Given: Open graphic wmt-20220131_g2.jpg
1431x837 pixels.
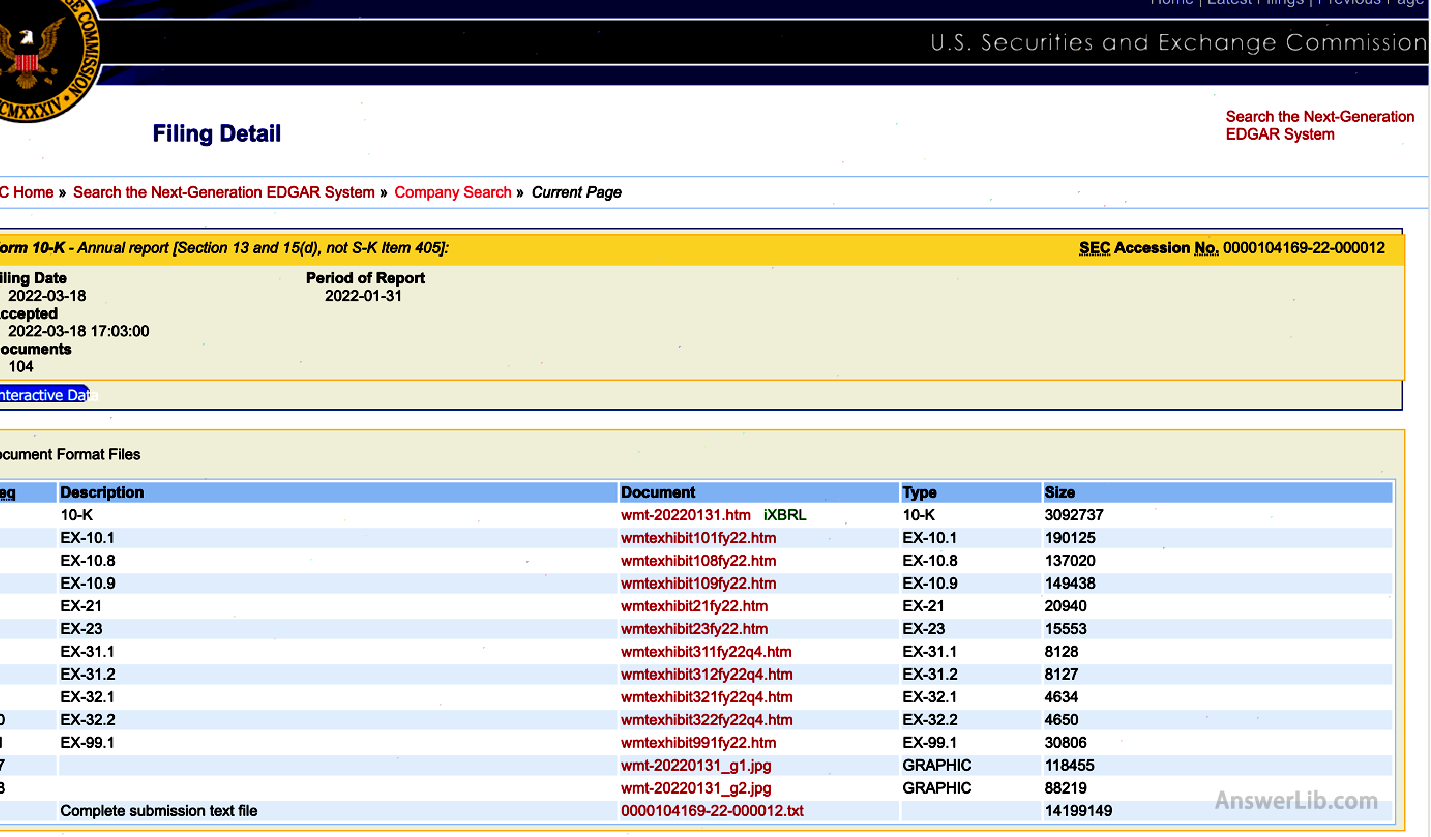Looking at the screenshot, I should pos(696,788).
